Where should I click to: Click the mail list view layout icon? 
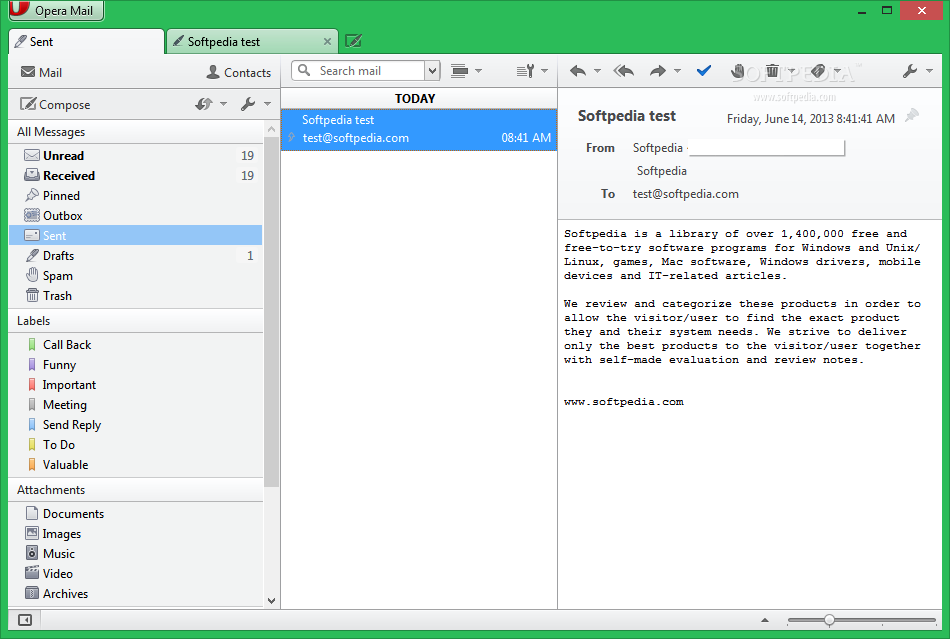point(460,71)
